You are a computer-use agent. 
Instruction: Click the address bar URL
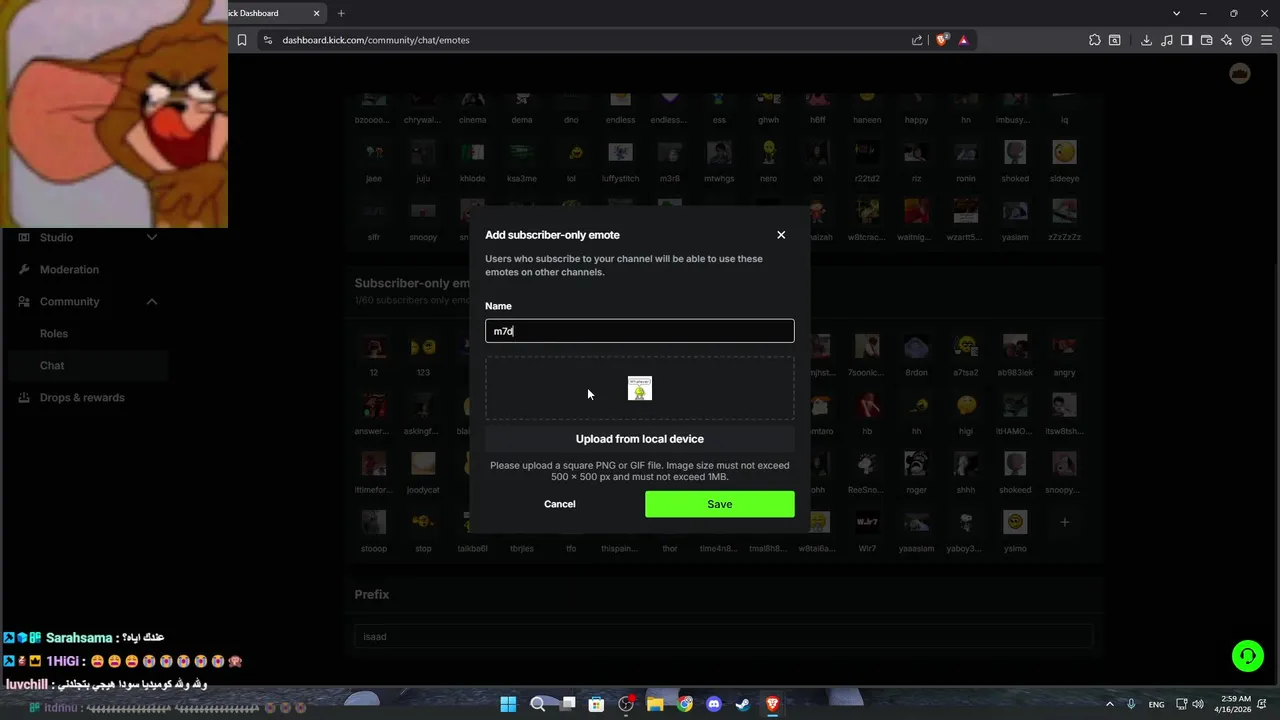pos(376,40)
